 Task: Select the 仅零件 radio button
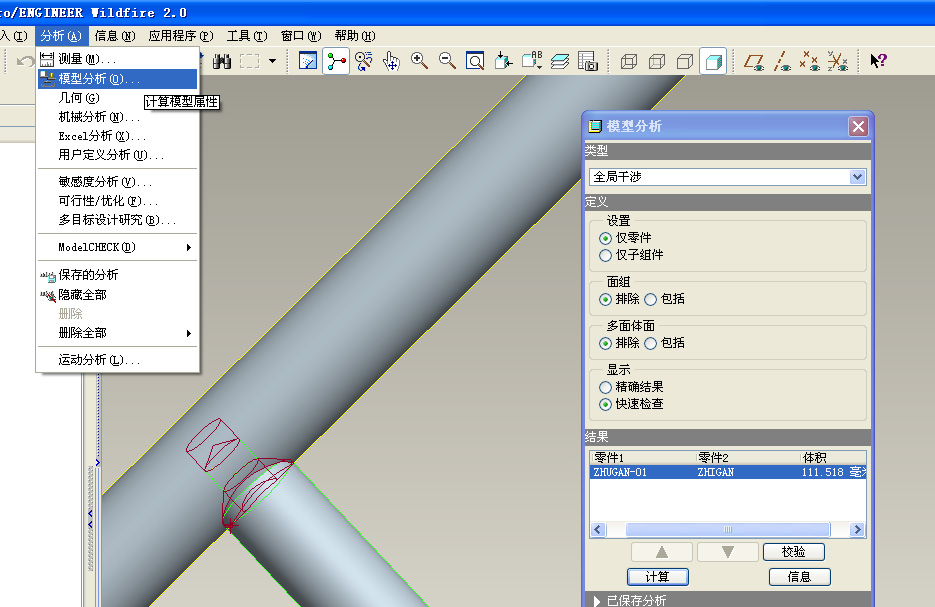click(x=606, y=239)
